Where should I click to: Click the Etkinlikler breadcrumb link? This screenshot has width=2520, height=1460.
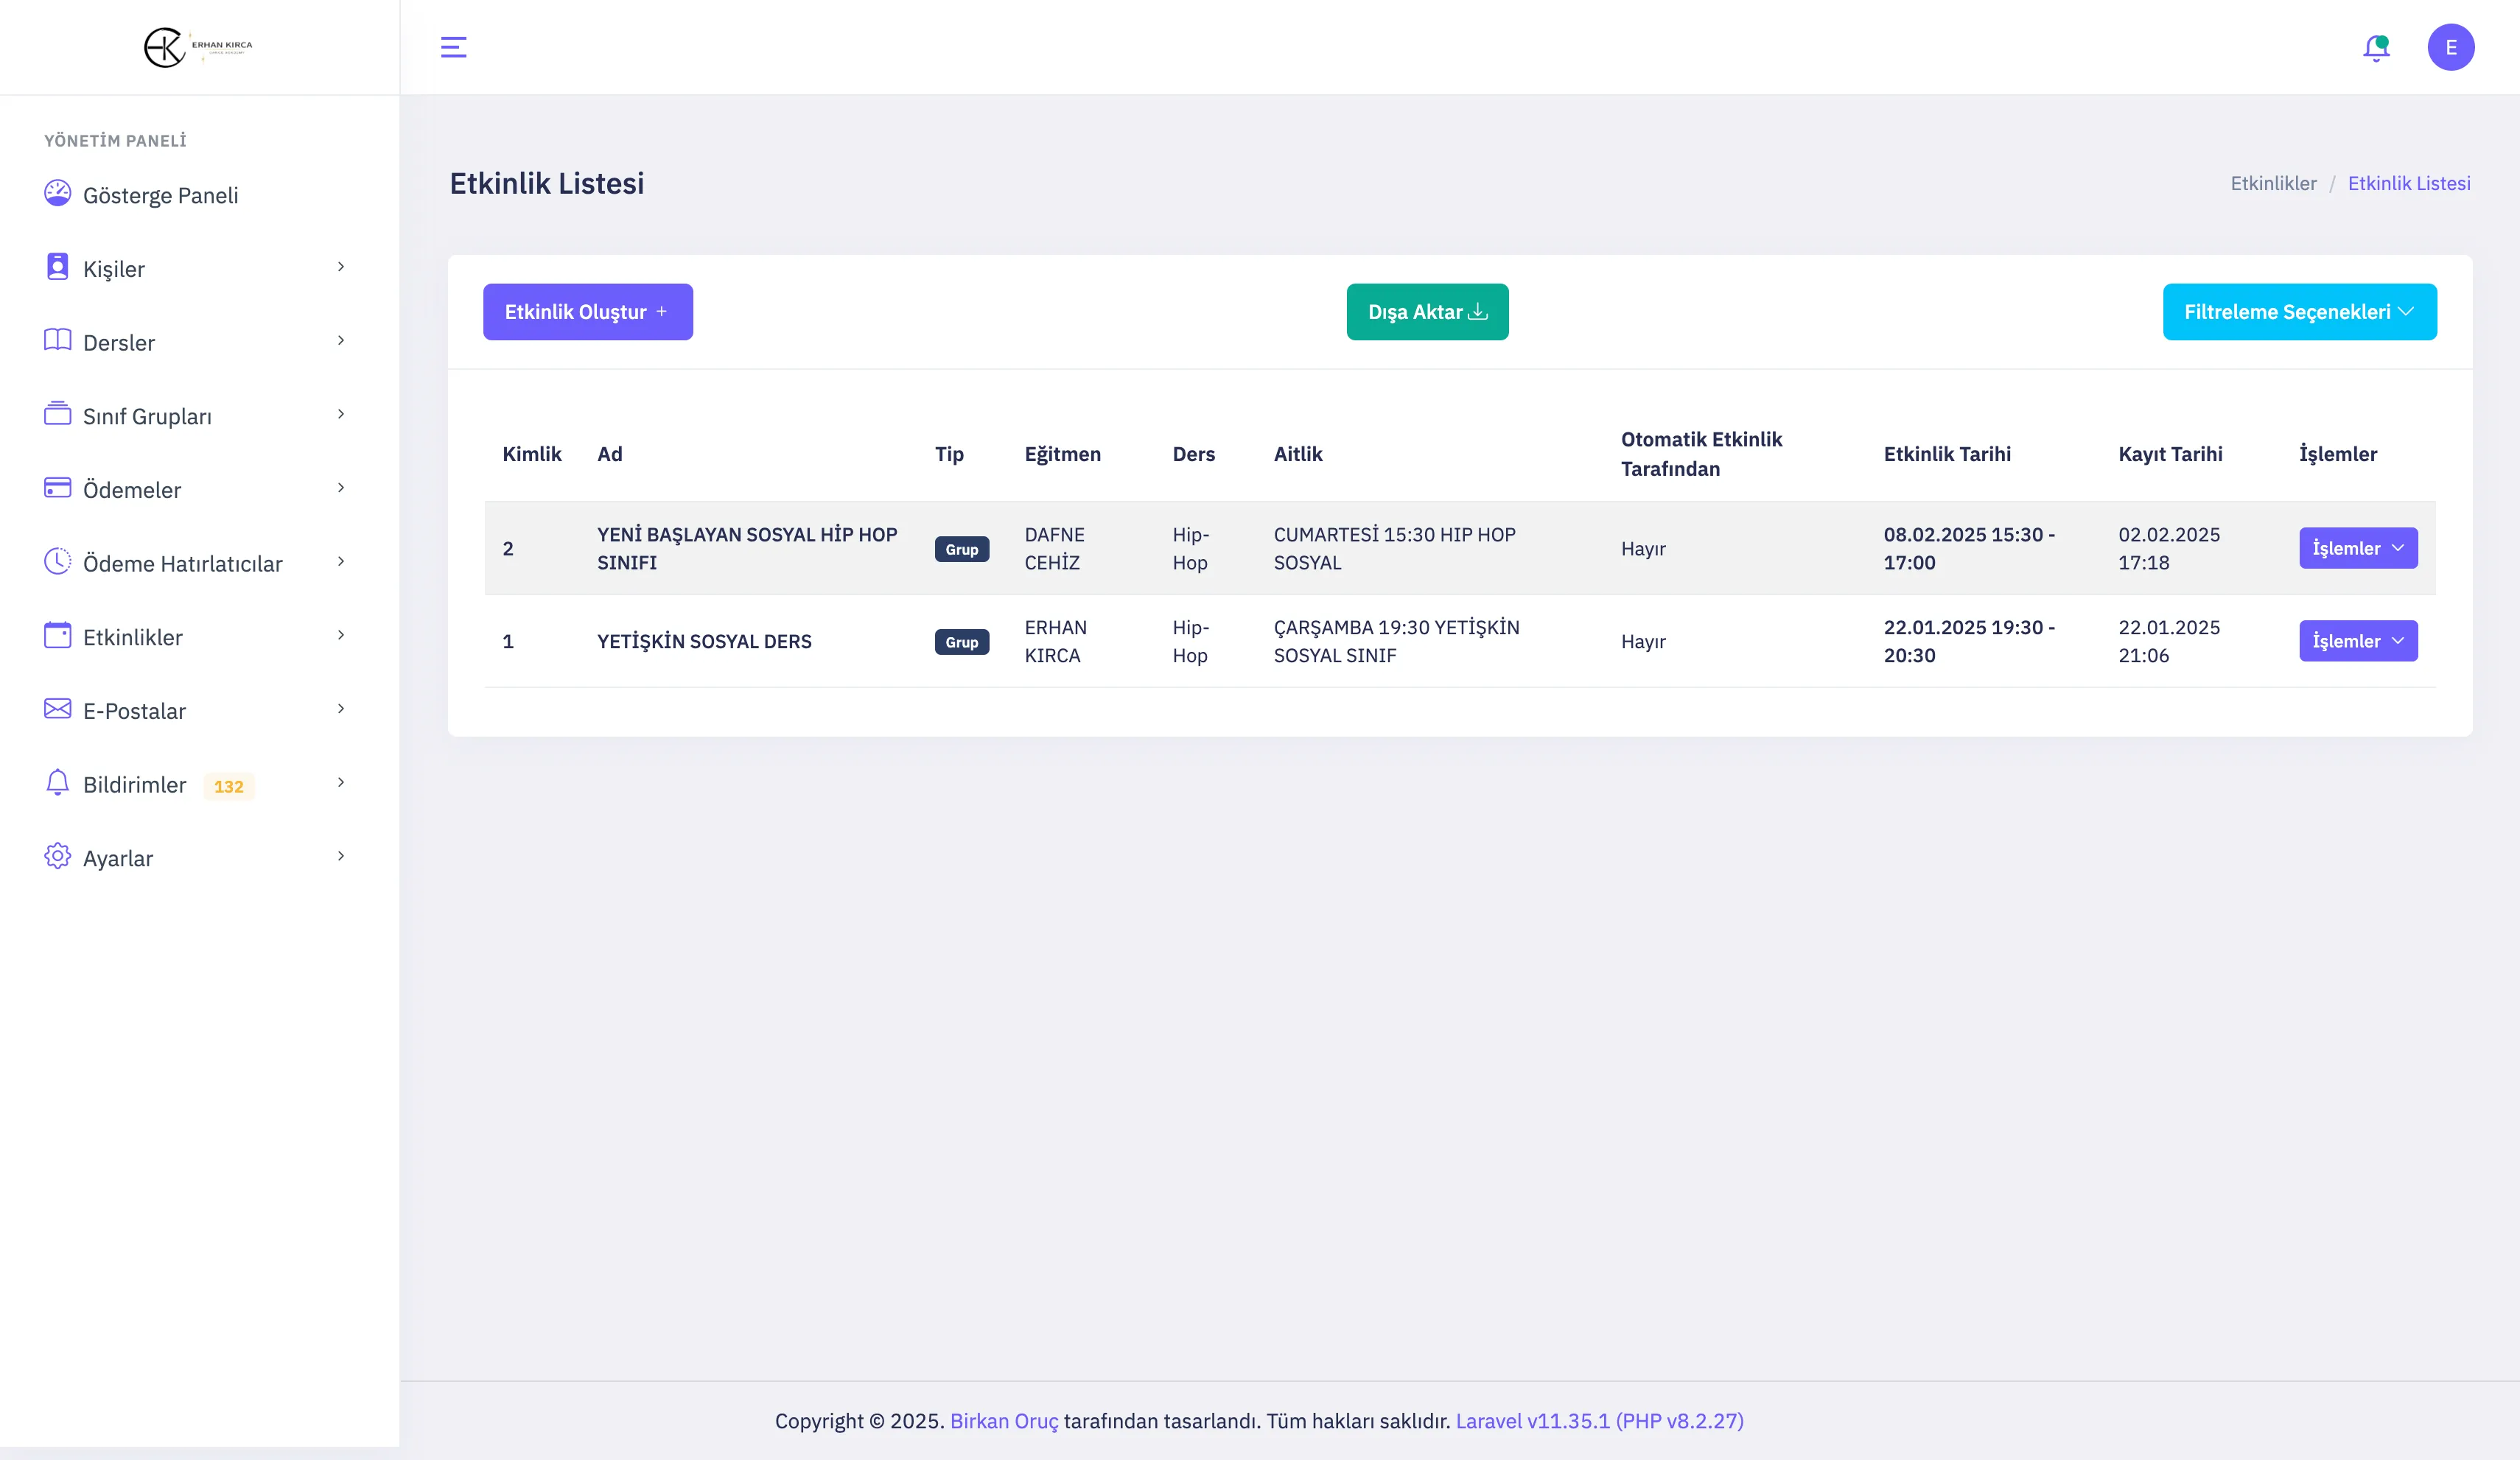coord(2272,183)
